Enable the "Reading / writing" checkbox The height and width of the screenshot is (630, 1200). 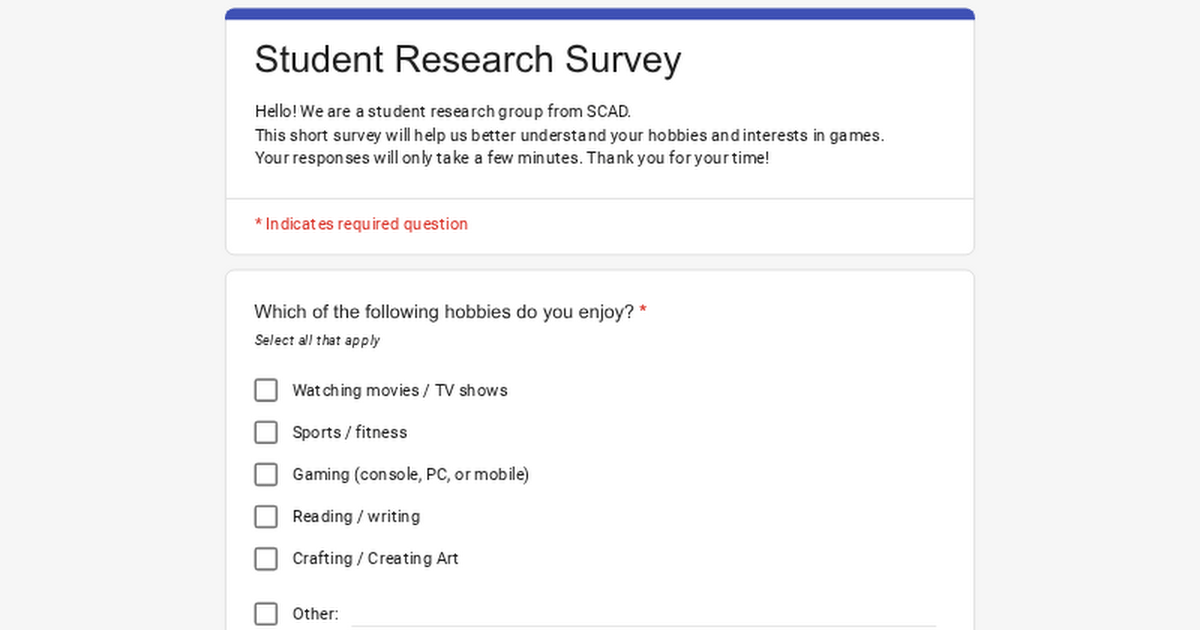coord(266,516)
